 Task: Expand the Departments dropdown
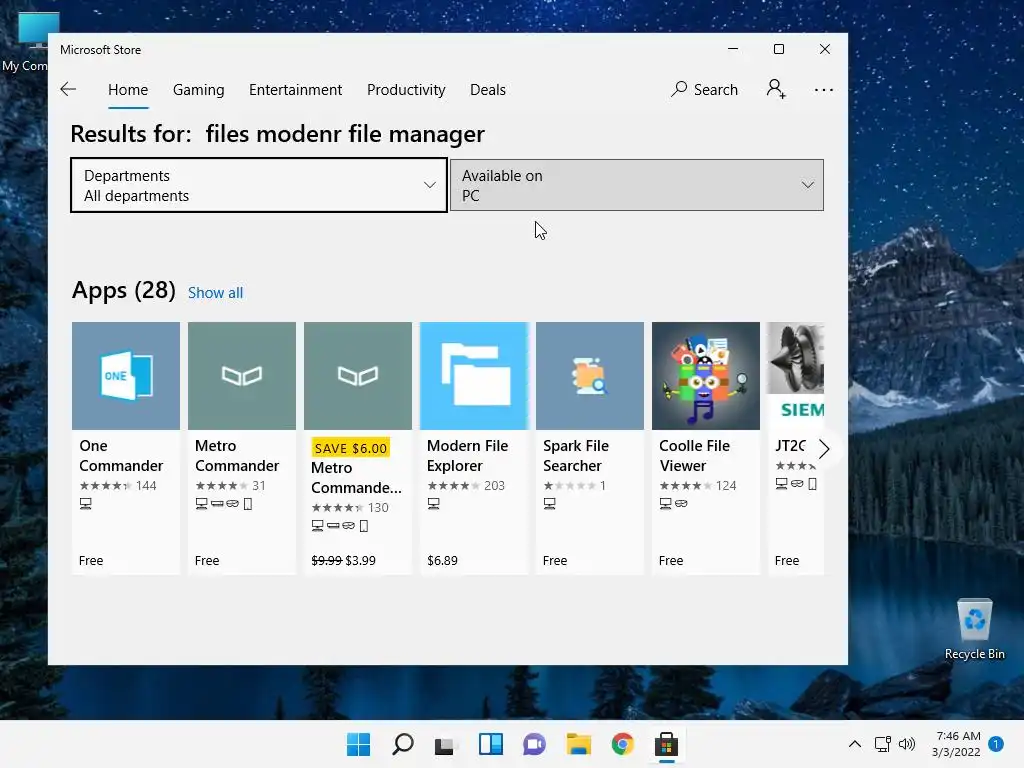(259, 185)
